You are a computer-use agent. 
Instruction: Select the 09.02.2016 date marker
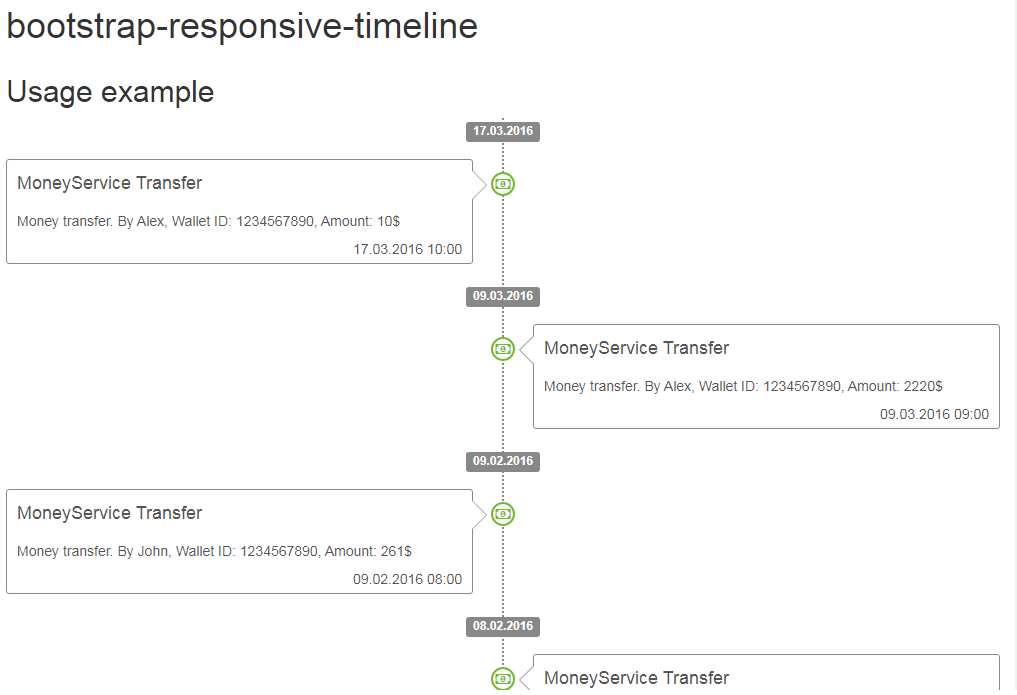pyautogui.click(x=503, y=461)
